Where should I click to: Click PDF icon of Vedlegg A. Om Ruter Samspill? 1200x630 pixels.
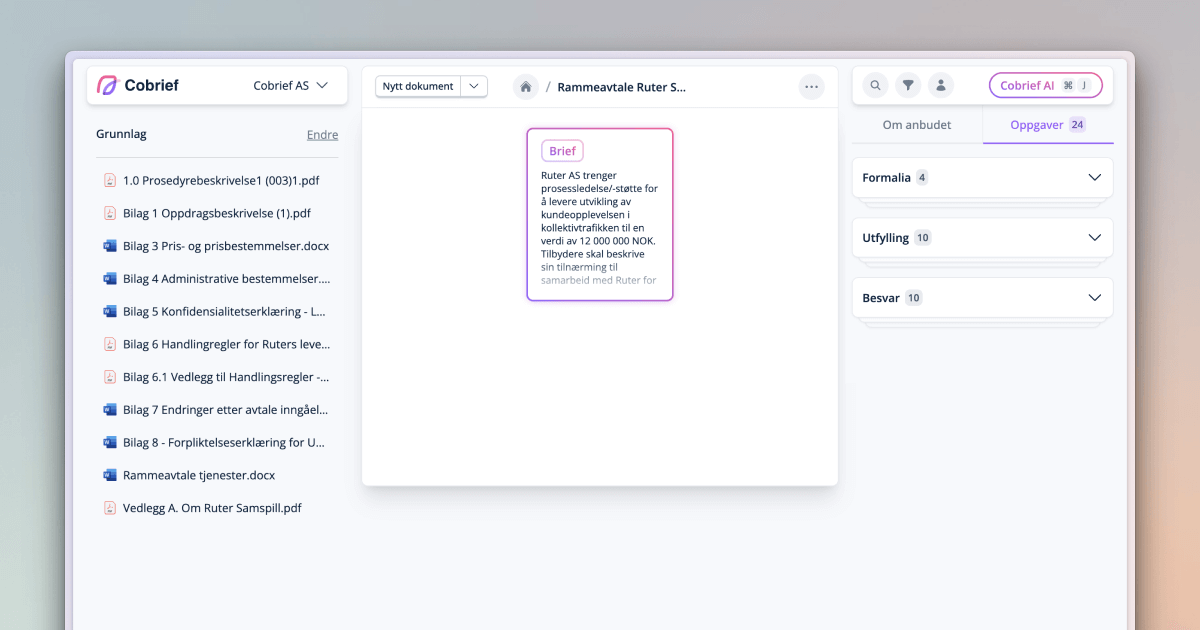110,508
